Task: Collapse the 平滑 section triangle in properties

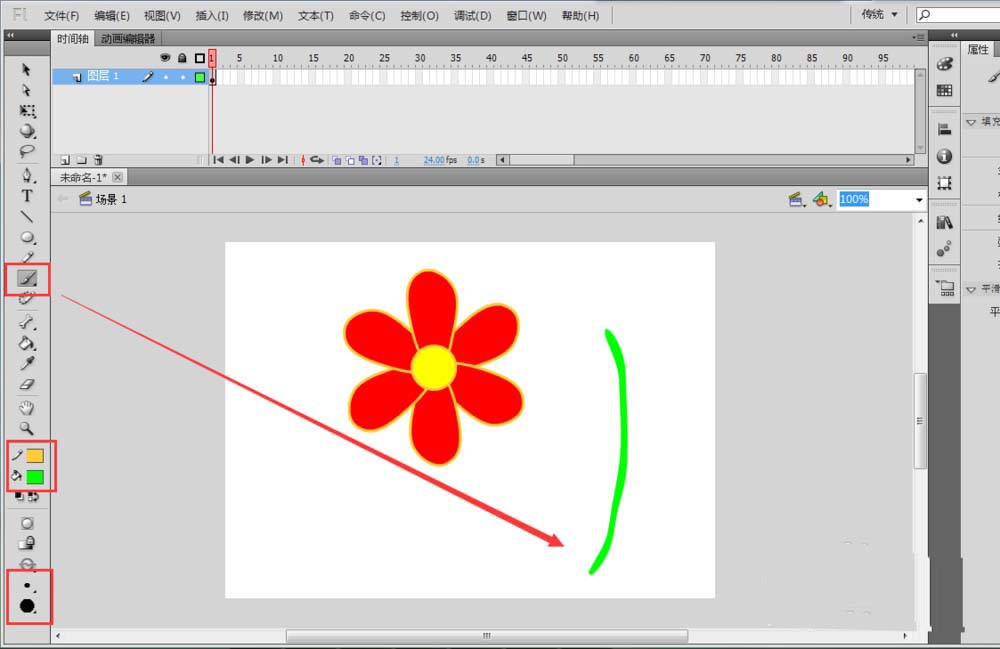Action: point(971,289)
